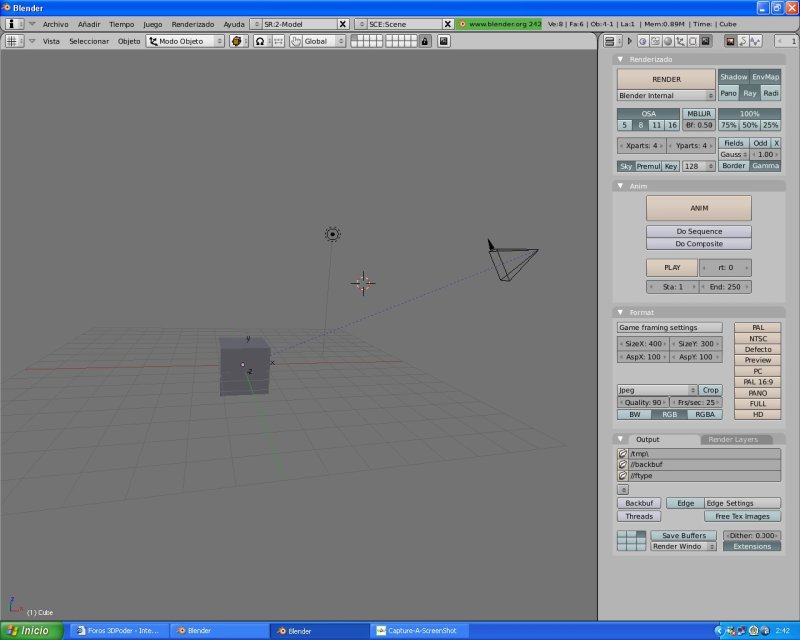This screenshot has width=800, height=640.
Task: Open the Objeto menu in 3D view
Action: 129,41
